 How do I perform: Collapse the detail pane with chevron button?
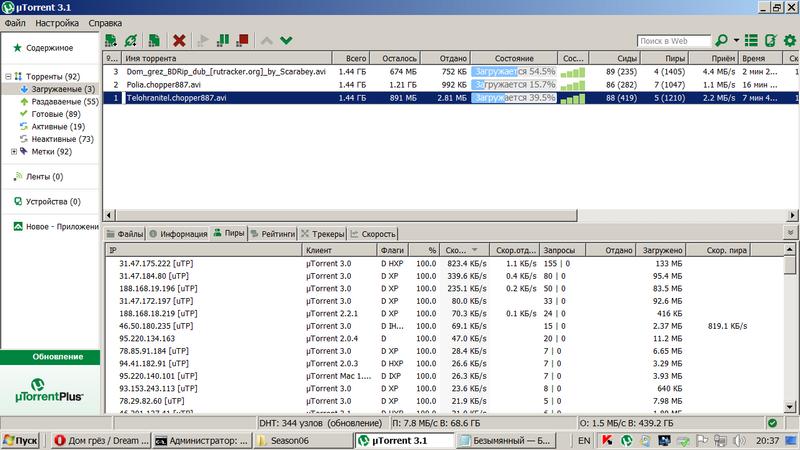pyautogui.click(x=790, y=233)
